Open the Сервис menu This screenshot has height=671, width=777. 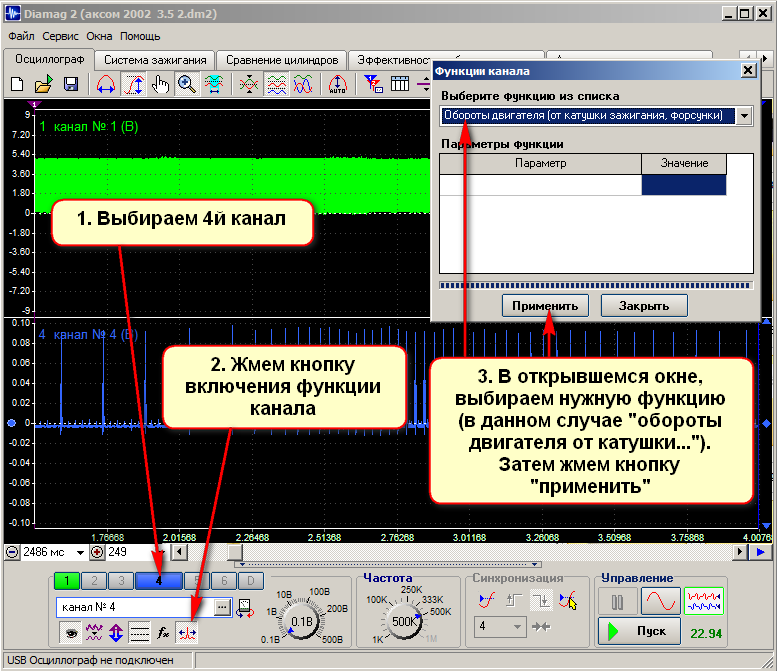tap(60, 36)
